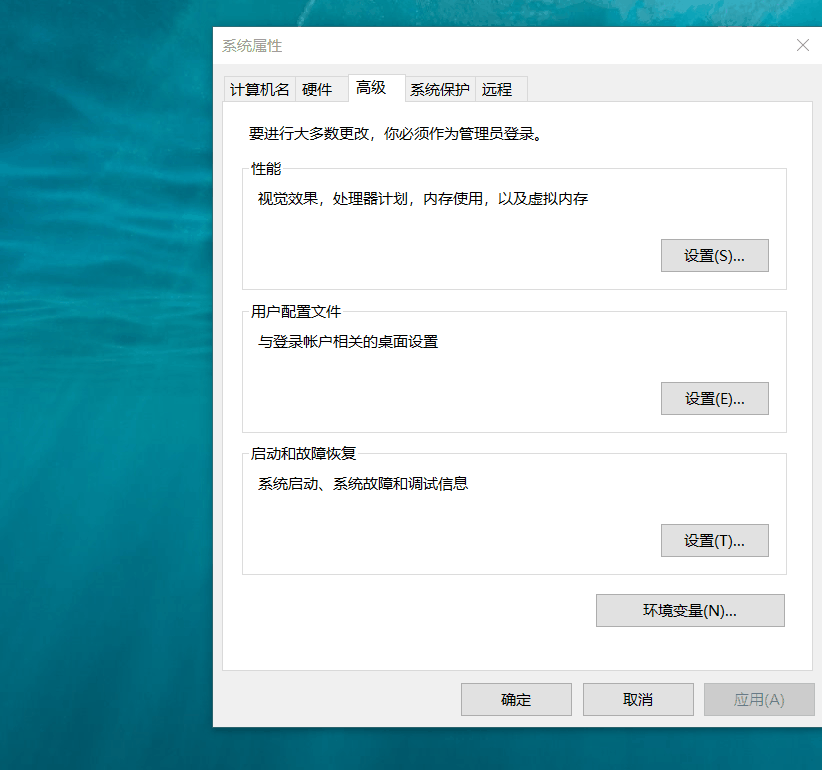822x770 pixels.
Task: Click the teal desktop wallpaper area
Action: (x=100, y=400)
